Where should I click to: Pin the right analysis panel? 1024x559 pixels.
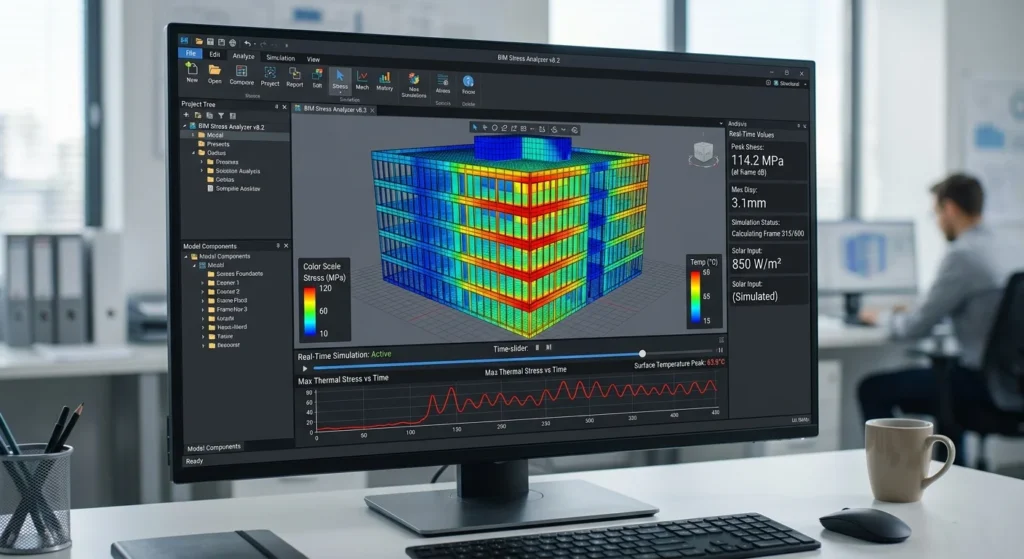[799, 125]
